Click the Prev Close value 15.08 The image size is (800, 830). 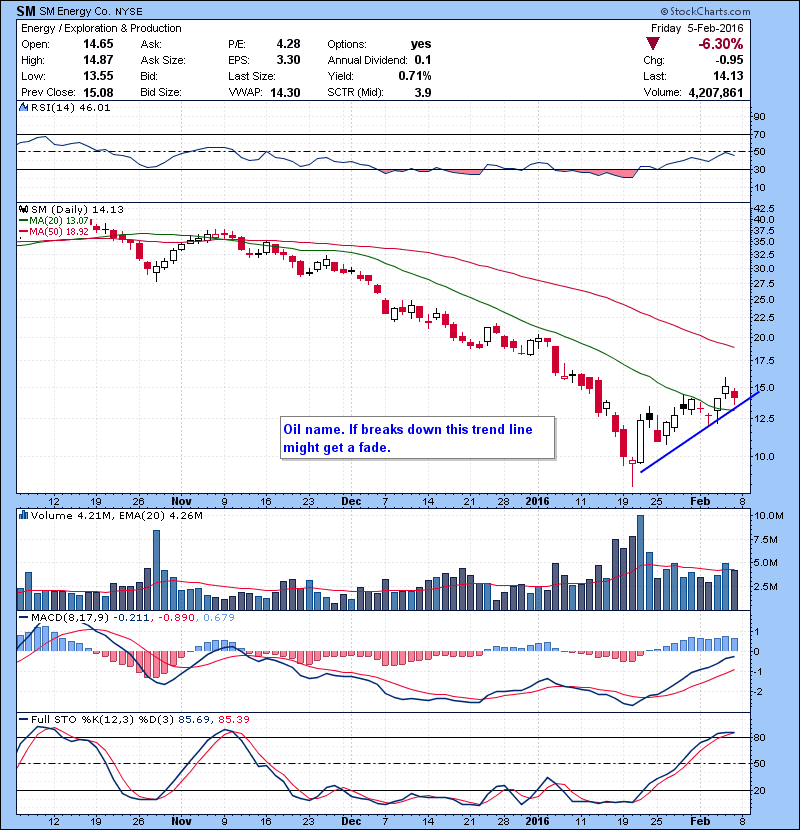tap(98, 92)
